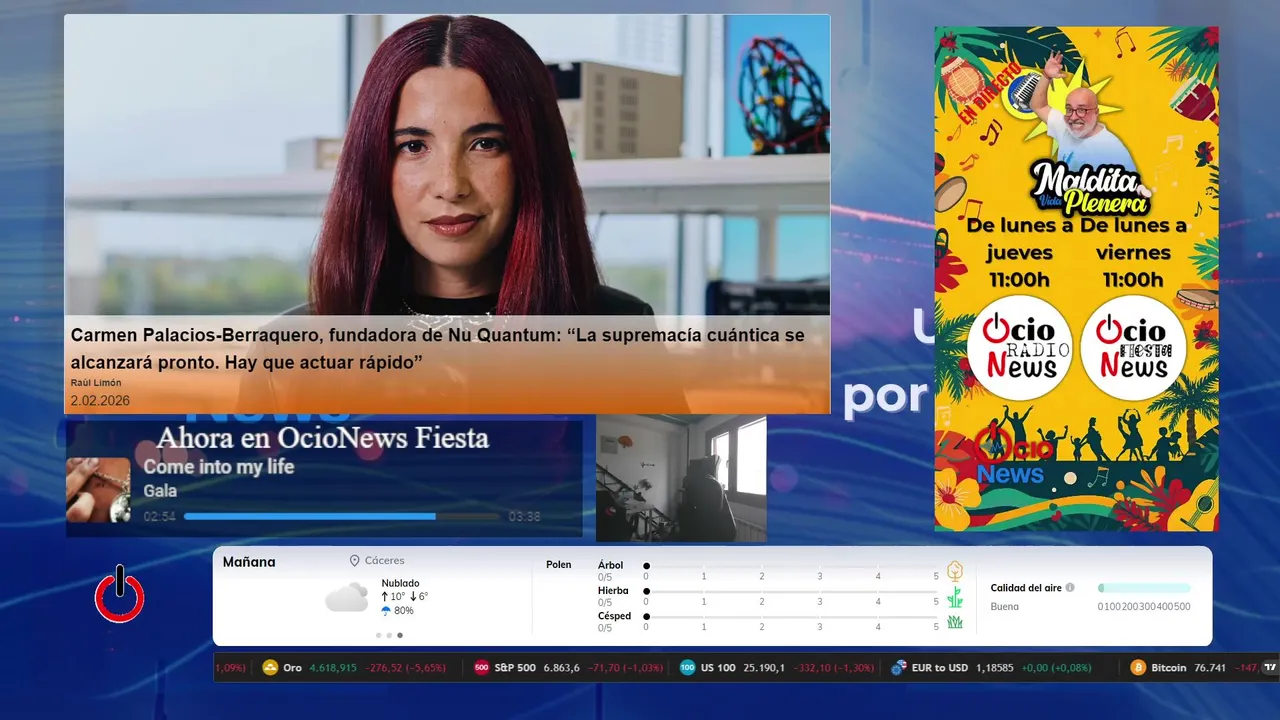The width and height of the screenshot is (1280, 720).
Task: Click the S&P 500 red badge icon
Action: (x=482, y=667)
